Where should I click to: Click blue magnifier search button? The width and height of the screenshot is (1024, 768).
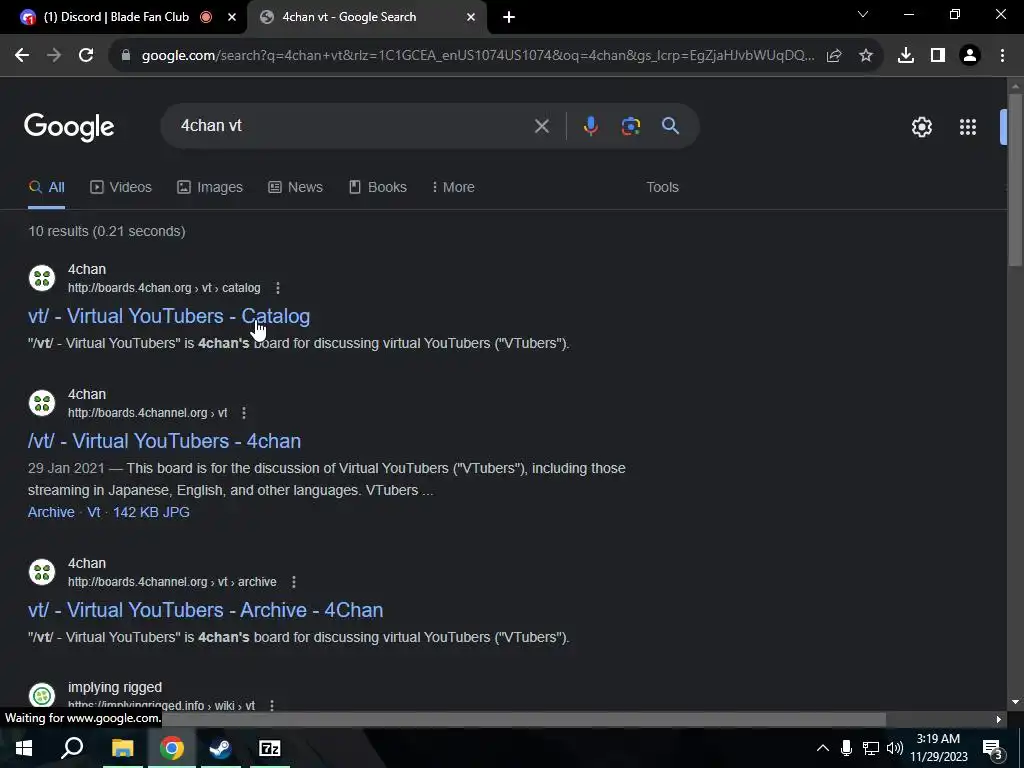click(x=671, y=126)
